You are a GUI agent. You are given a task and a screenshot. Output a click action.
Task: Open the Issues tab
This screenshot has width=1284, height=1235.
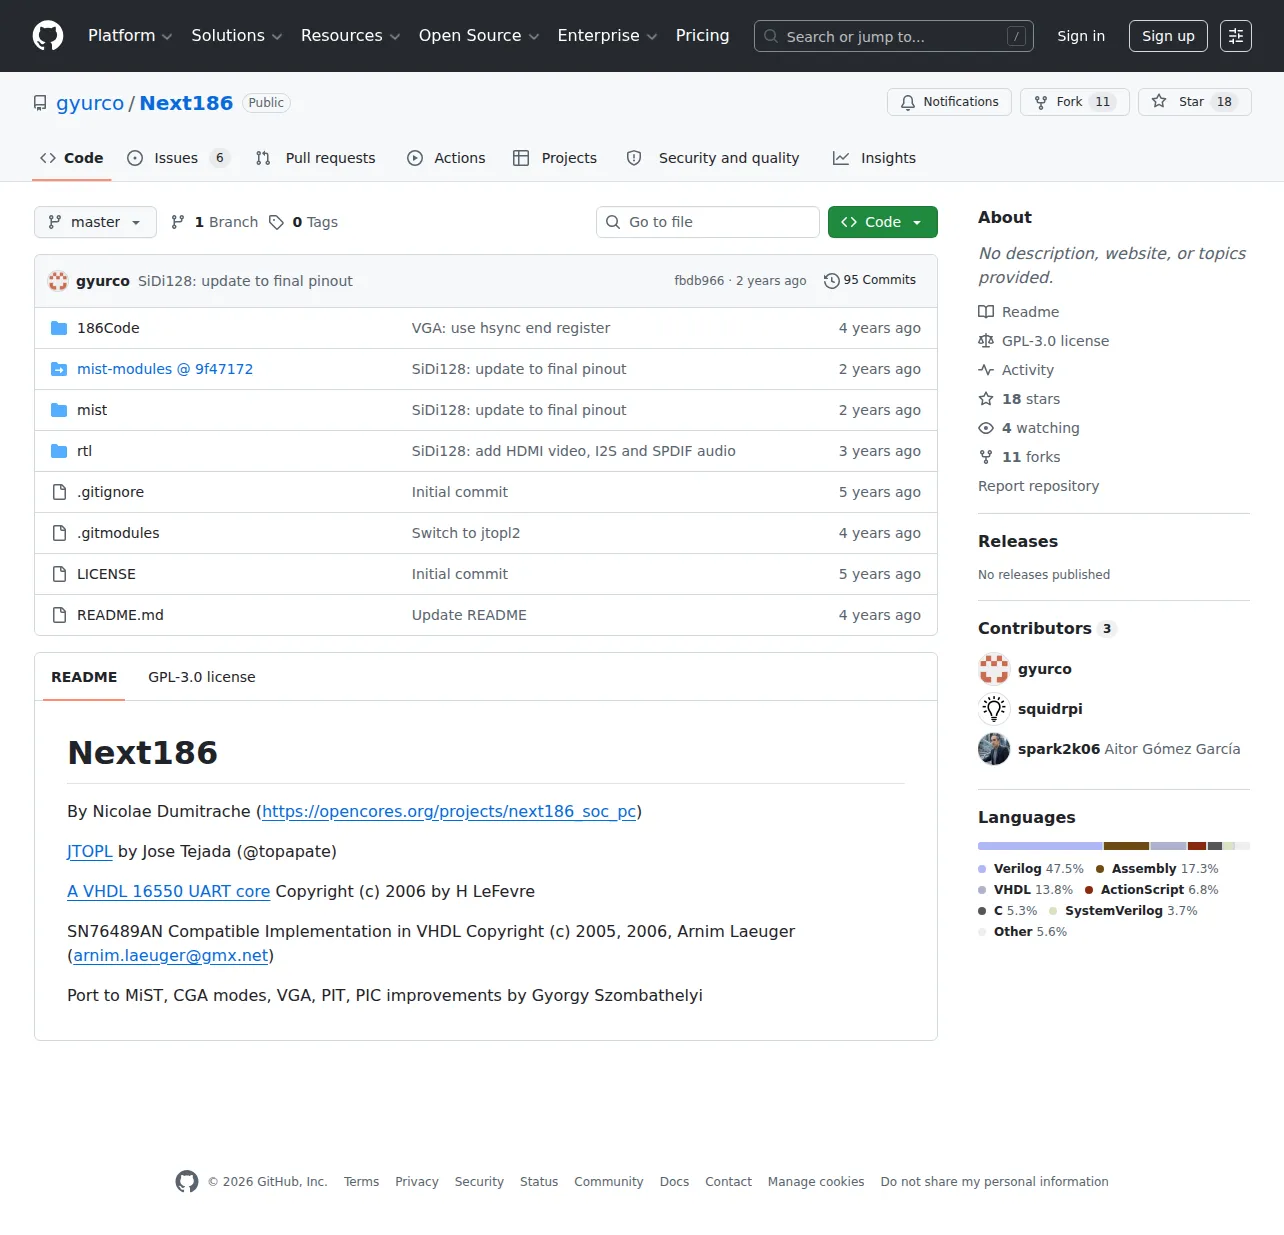coord(178,158)
